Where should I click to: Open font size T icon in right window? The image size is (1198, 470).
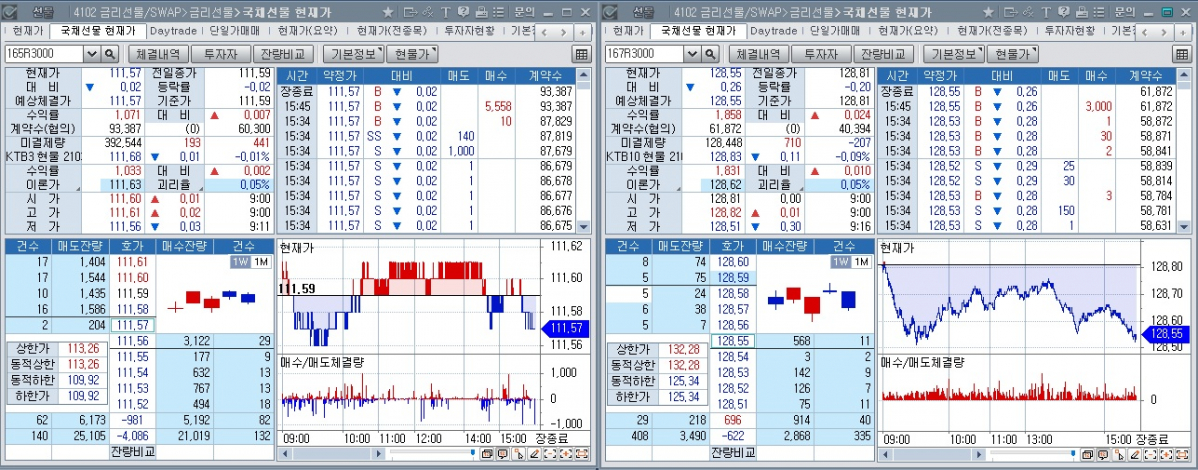pyautogui.click(x=1046, y=12)
